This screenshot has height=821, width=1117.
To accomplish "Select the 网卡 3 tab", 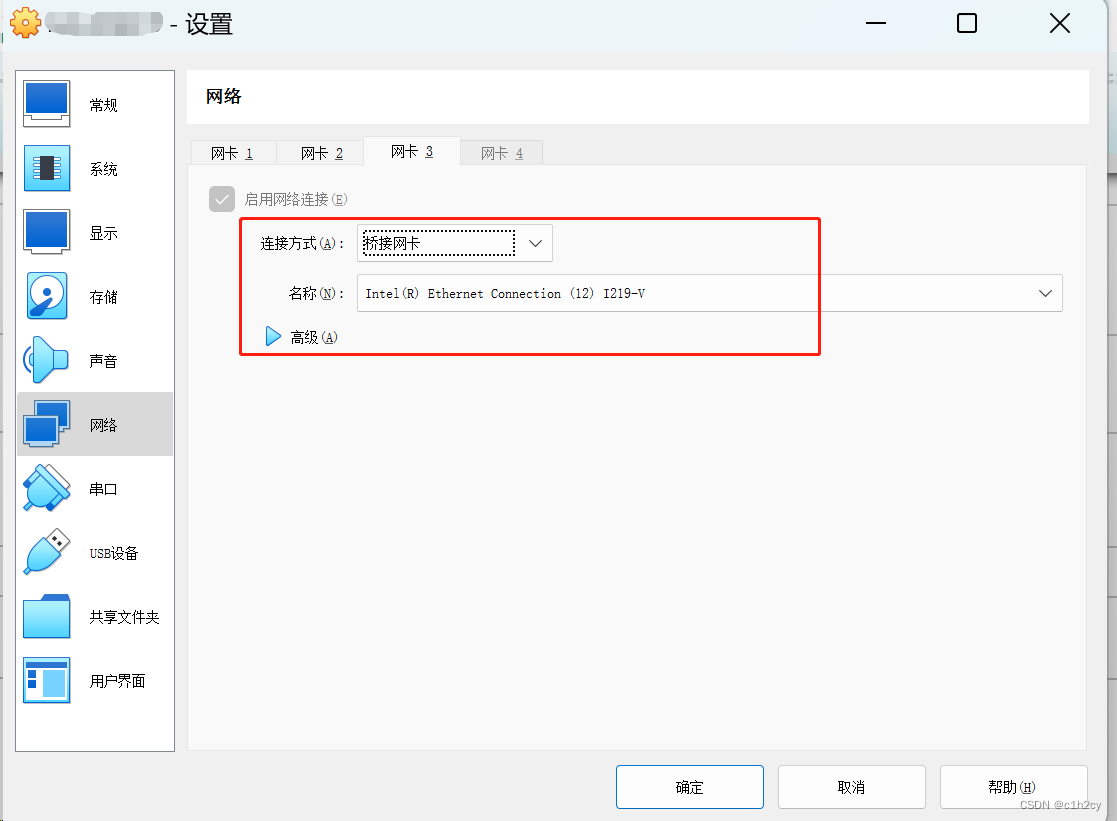I will [x=412, y=151].
